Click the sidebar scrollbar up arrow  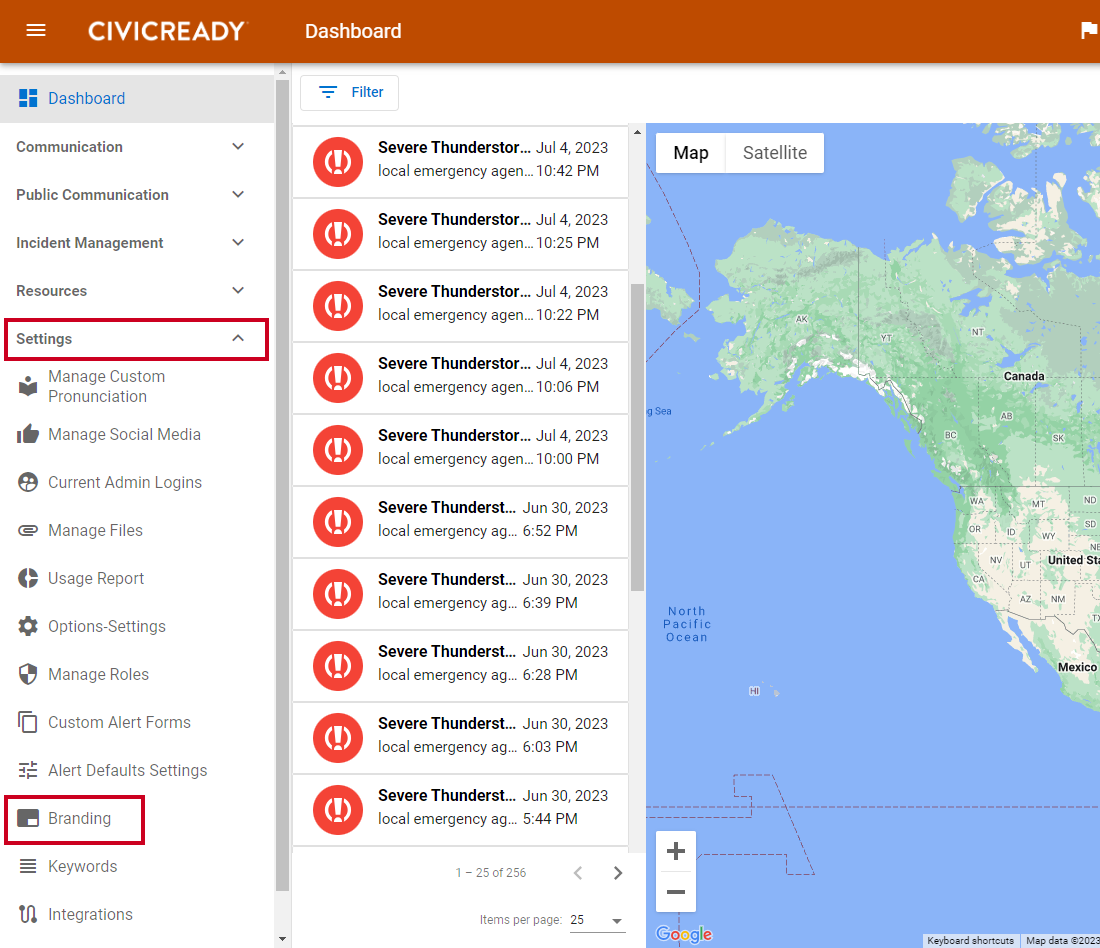point(282,72)
